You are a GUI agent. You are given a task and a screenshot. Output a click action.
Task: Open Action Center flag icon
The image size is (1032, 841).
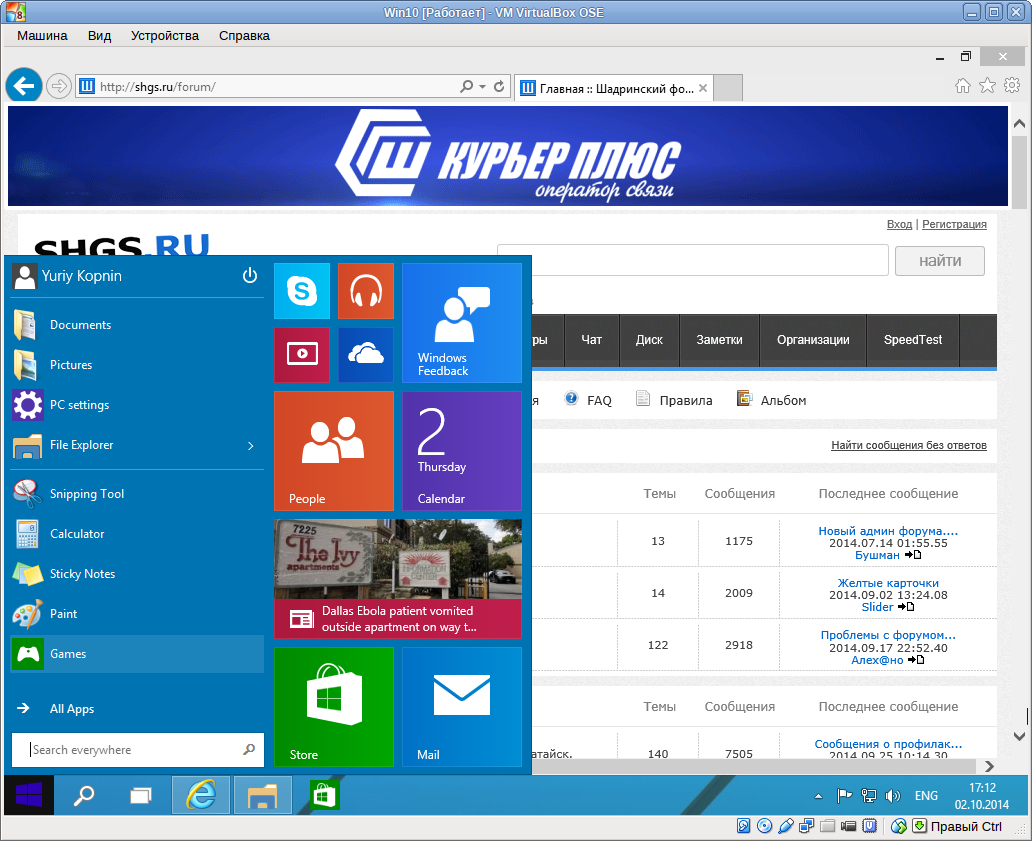(844, 796)
